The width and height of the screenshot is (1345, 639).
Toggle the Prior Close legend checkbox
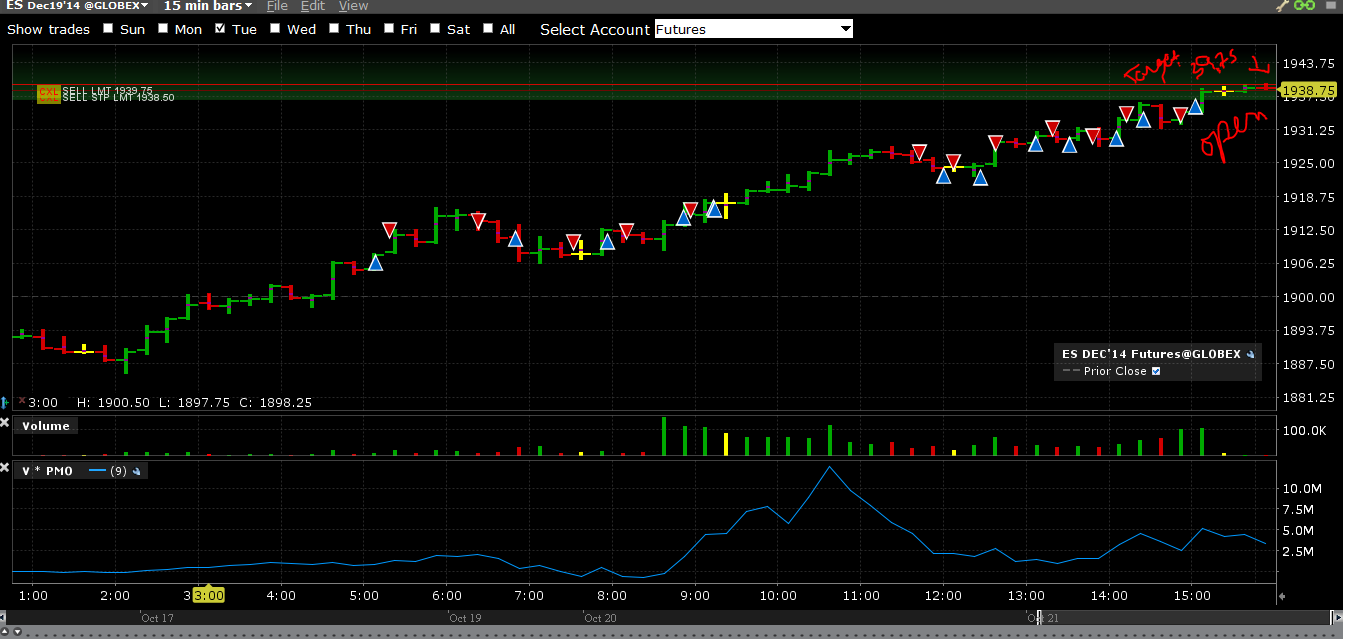point(1157,371)
